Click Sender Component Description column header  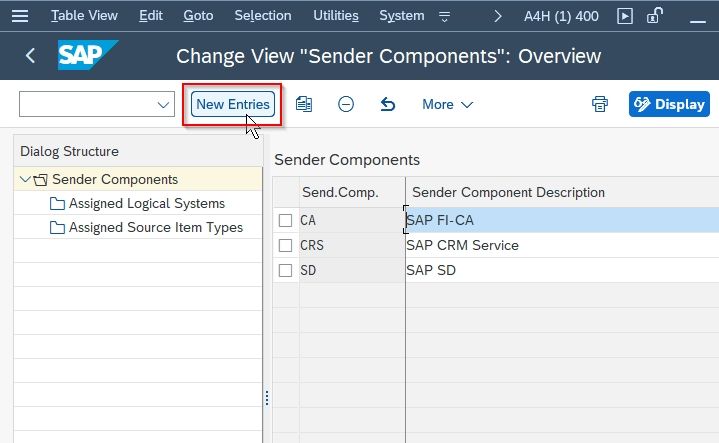point(562,192)
